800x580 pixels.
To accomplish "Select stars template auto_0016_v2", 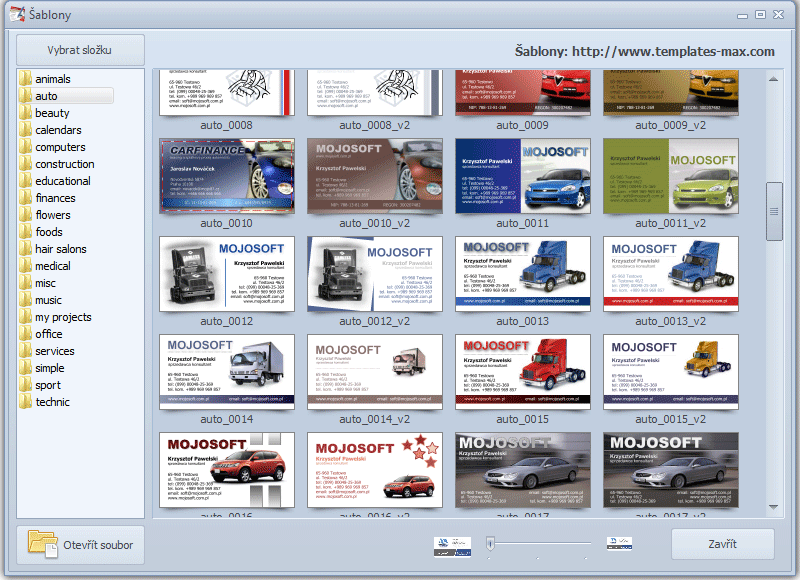I will point(374,470).
